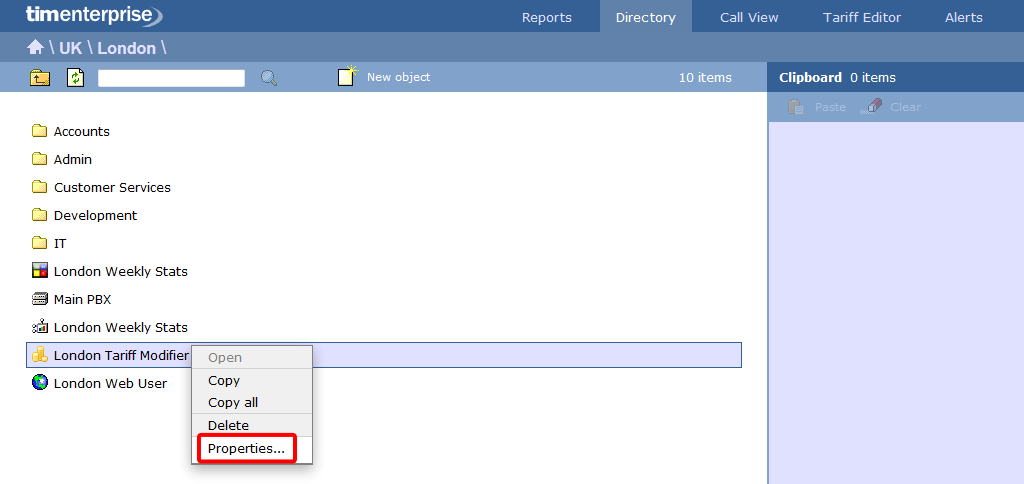Viewport: 1024px width, 484px height.
Task: Open the Tariff Editor tab
Action: pos(861,17)
